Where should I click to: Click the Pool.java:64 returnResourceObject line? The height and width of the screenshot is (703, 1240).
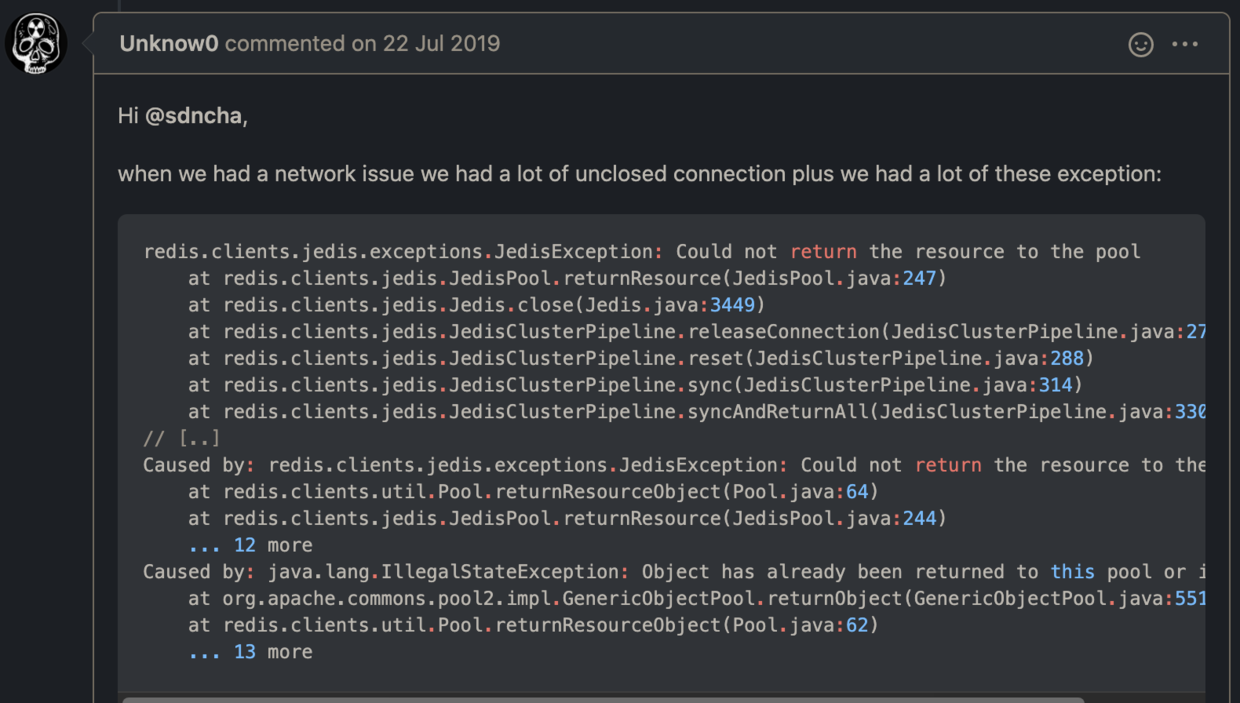[534, 492]
